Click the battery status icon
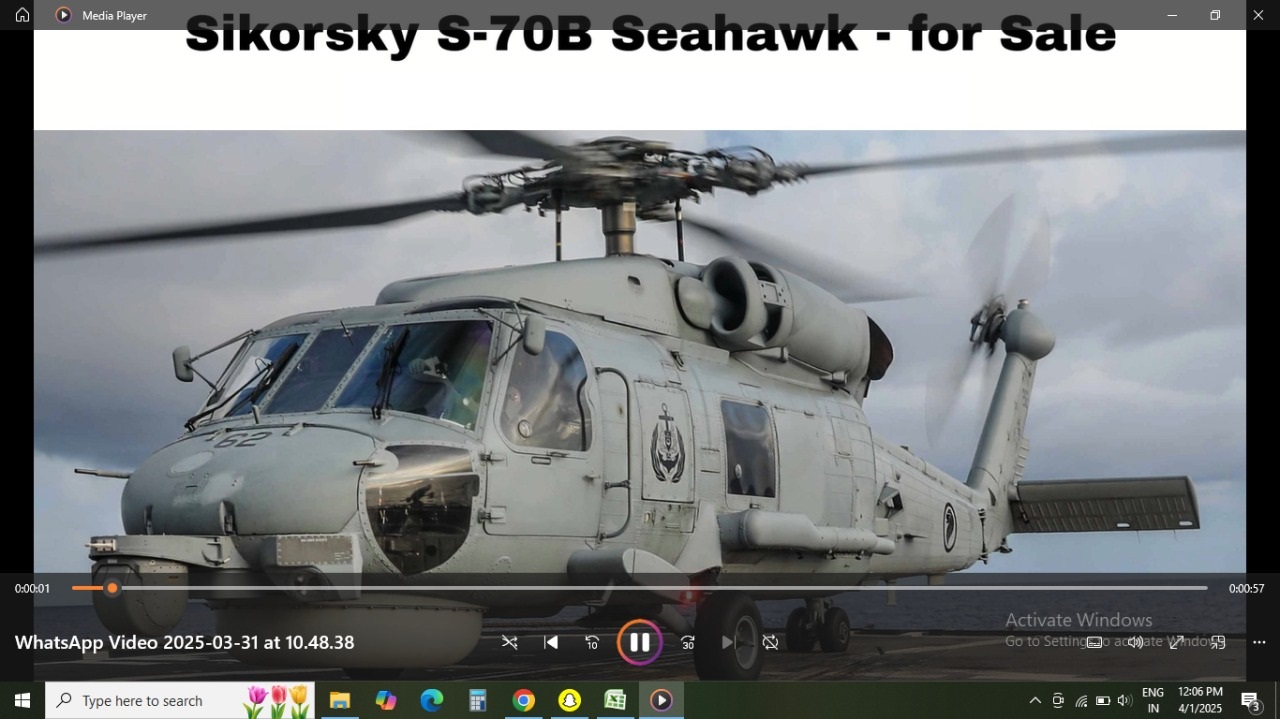The height and width of the screenshot is (719, 1280). click(1103, 701)
